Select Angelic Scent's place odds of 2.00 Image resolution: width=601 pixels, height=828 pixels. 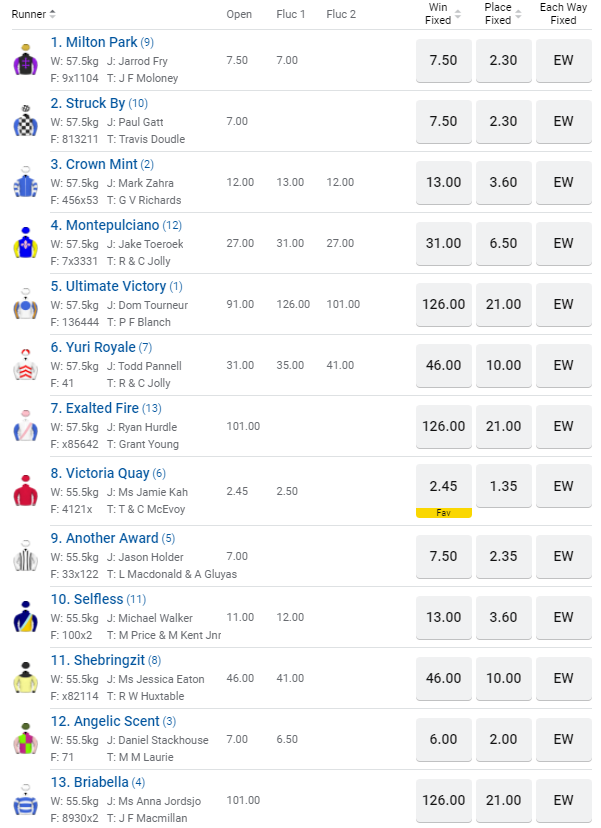504,739
